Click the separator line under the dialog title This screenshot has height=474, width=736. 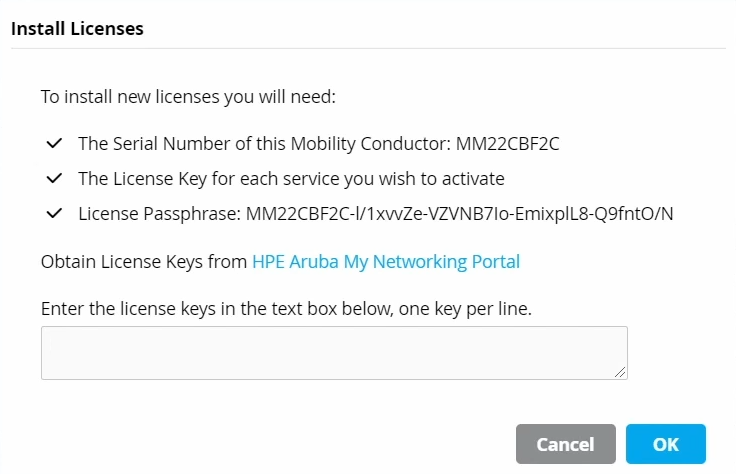(368, 48)
